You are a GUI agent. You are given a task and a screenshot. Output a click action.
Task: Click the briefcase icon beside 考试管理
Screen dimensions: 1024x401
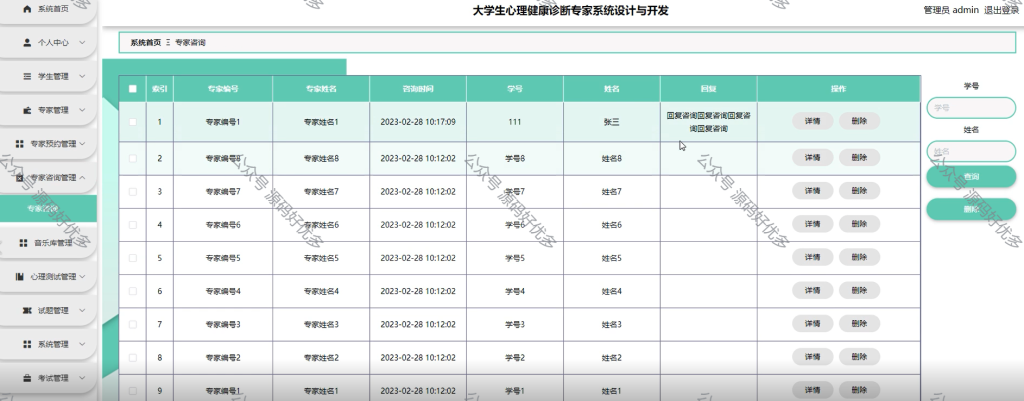[27, 378]
